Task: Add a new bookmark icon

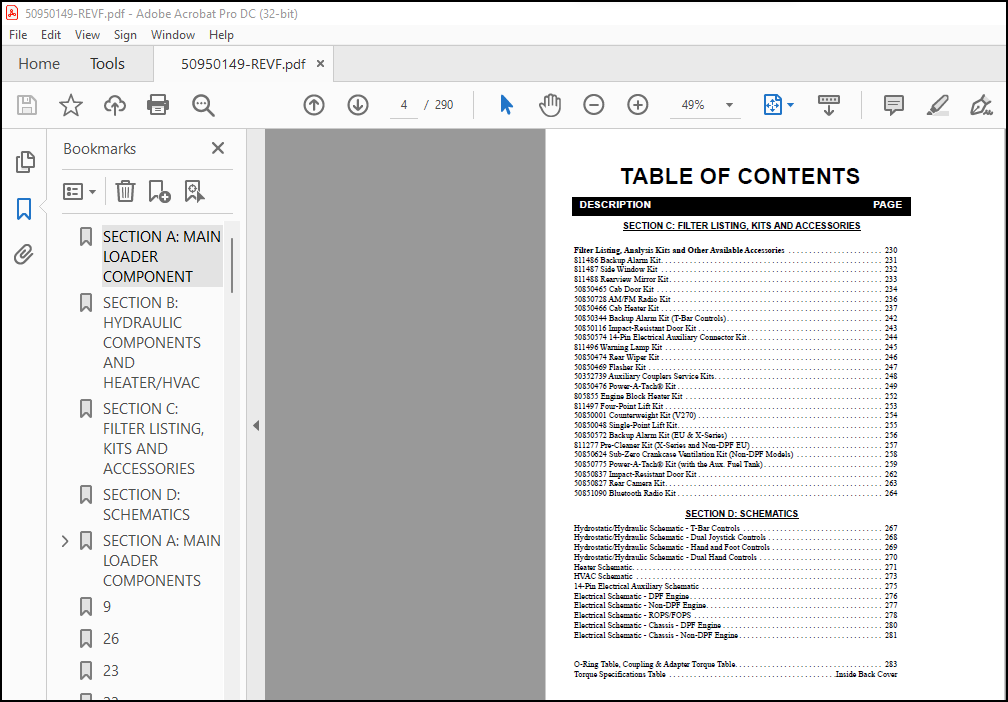Action: pyautogui.click(x=159, y=191)
